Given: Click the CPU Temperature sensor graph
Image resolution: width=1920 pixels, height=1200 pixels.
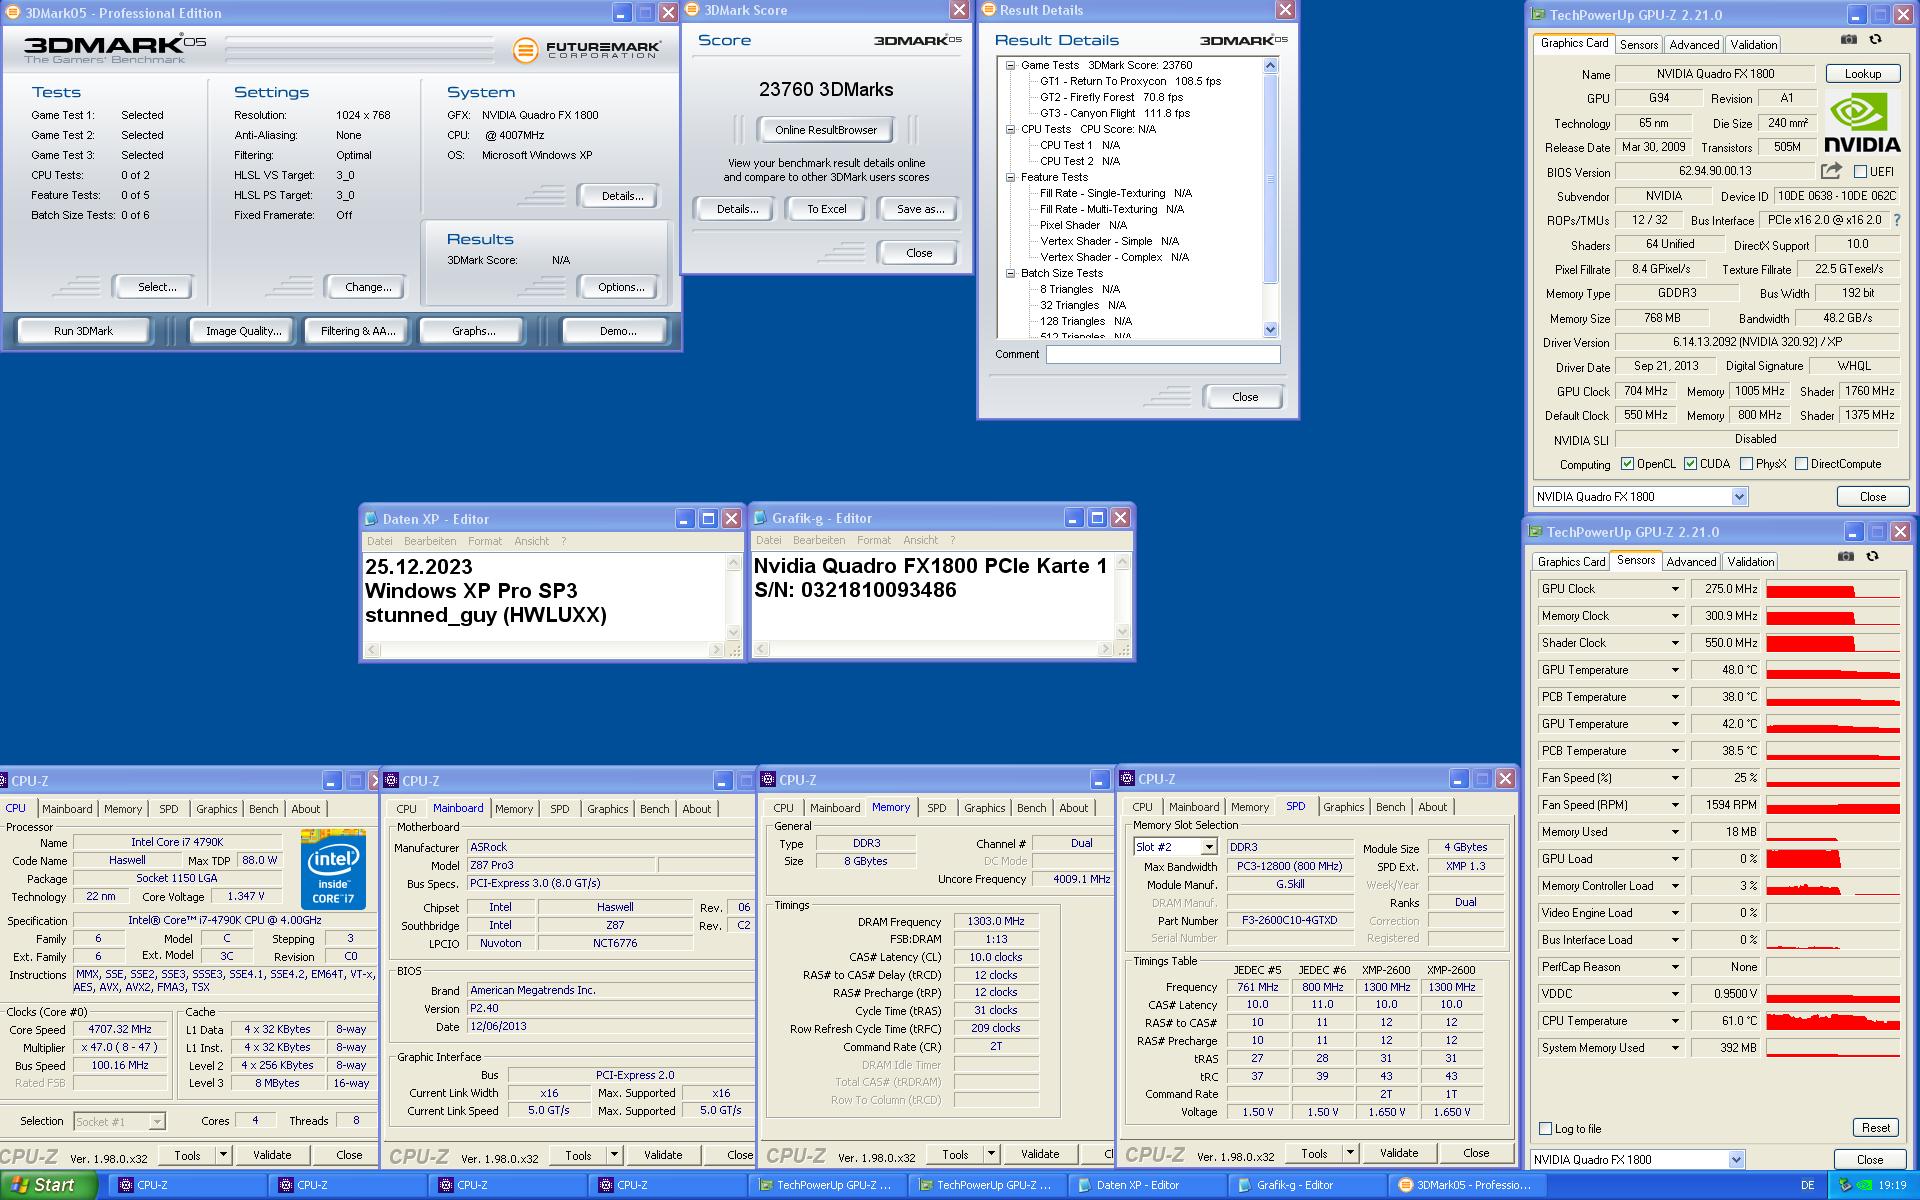Looking at the screenshot, I should [1832, 1021].
